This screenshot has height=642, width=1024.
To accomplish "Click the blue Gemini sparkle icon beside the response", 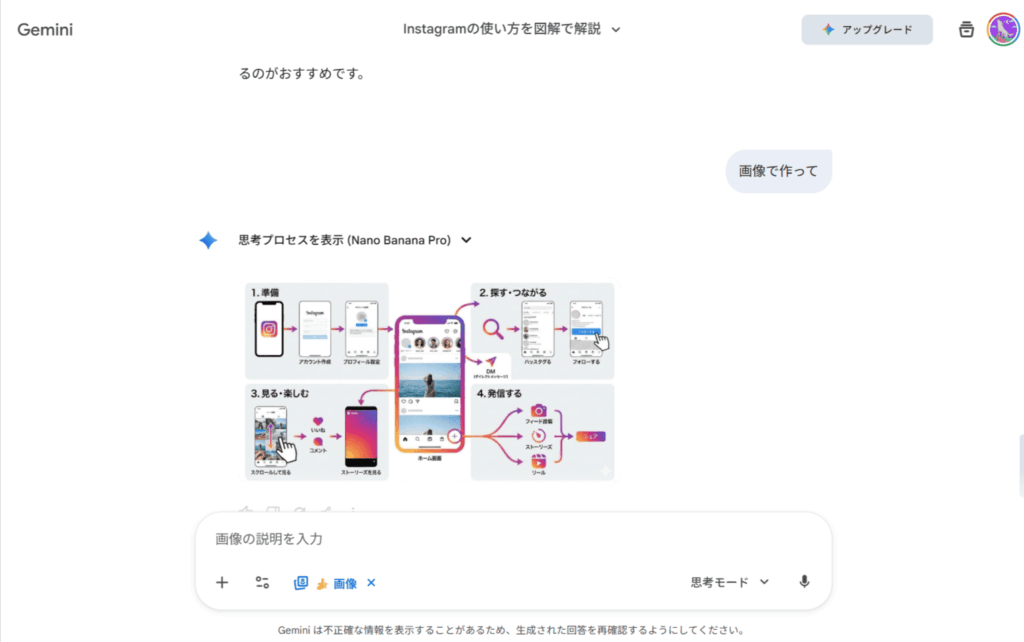I will pyautogui.click(x=208, y=240).
